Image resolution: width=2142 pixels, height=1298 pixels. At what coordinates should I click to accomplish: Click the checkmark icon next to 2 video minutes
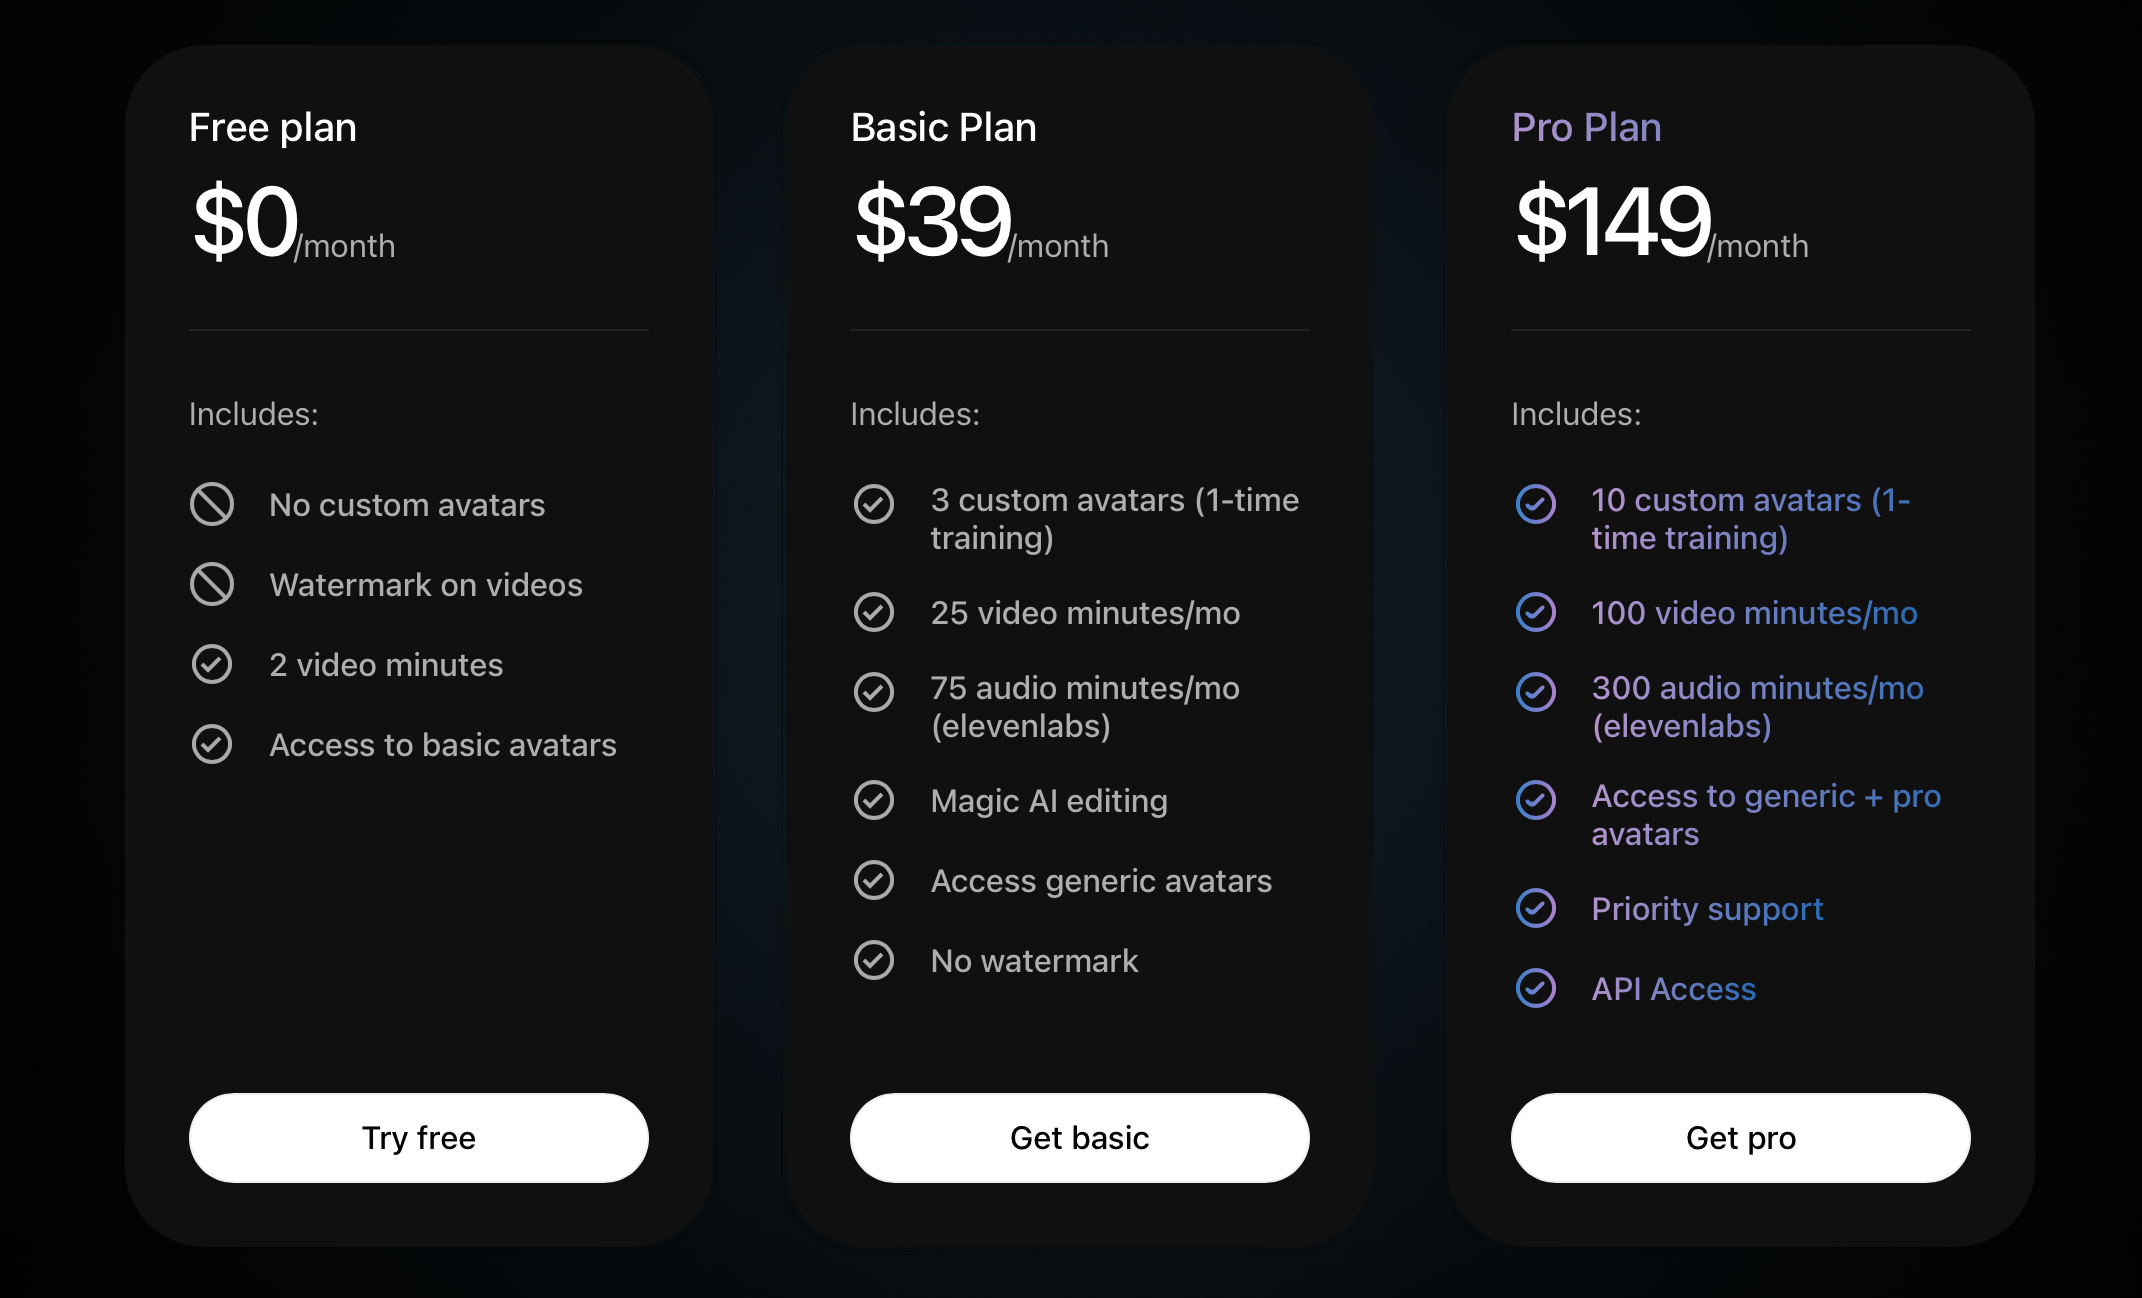[212, 664]
